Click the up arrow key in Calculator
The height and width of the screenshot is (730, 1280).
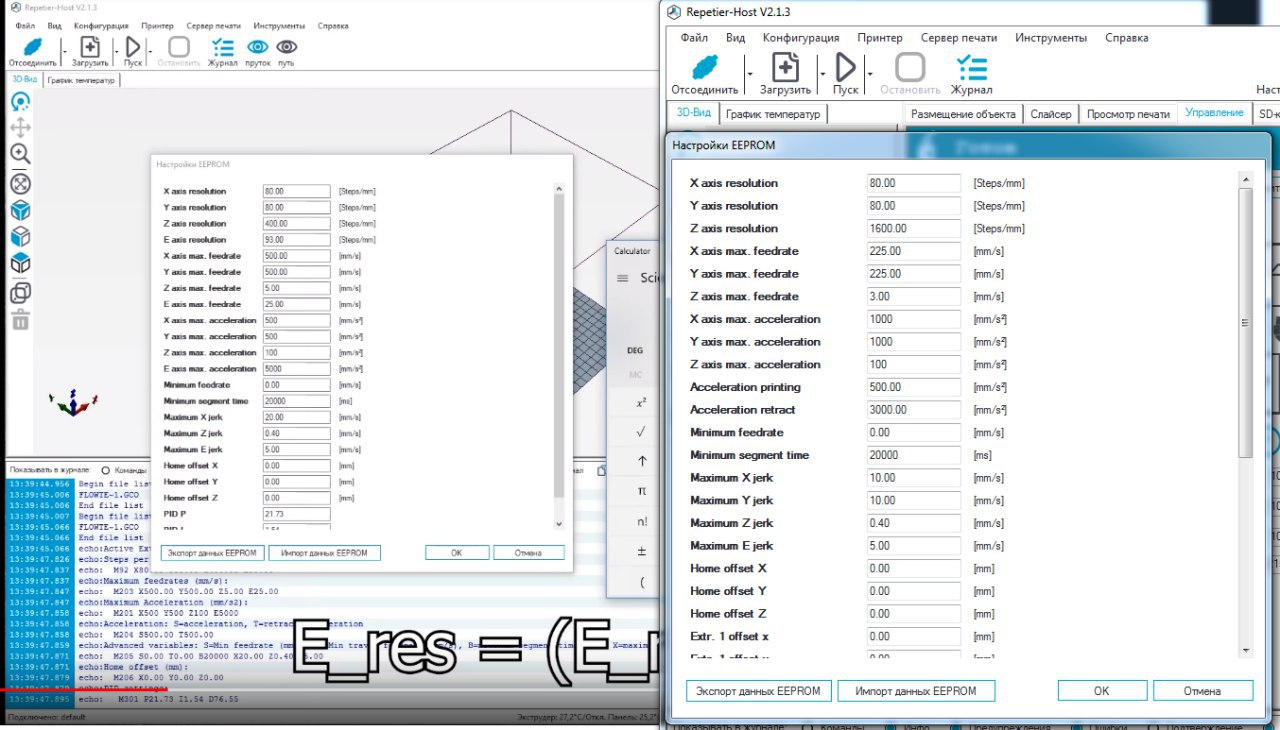(642, 462)
